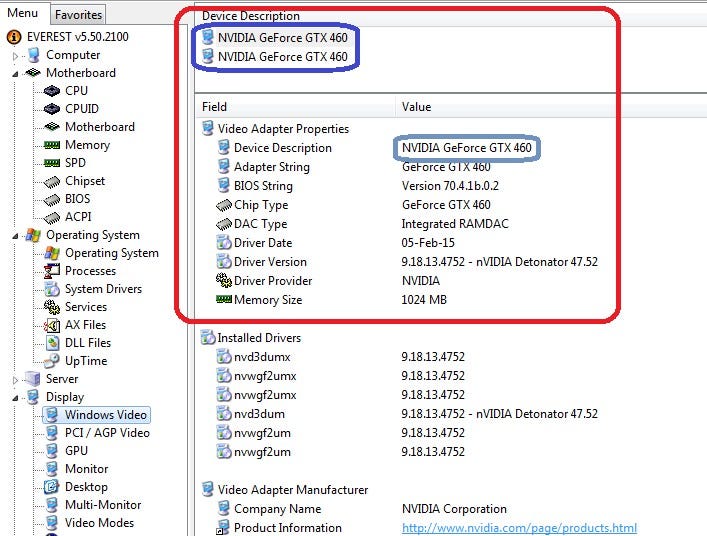
Task: Click the Chip Type row icon
Action: tap(224, 205)
